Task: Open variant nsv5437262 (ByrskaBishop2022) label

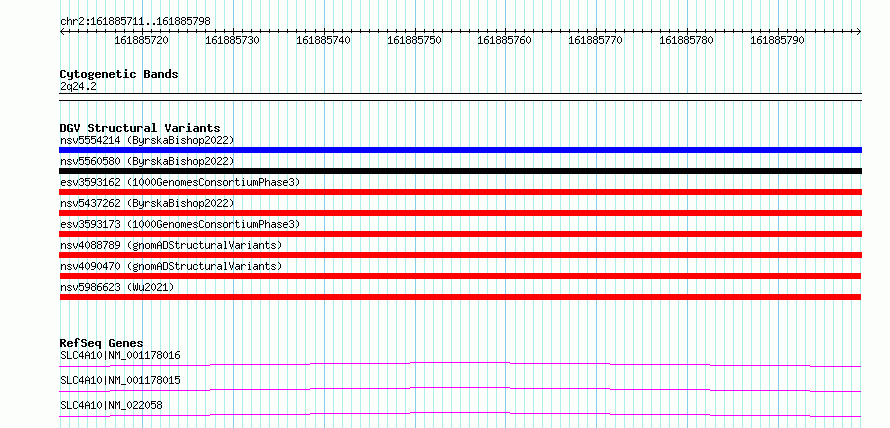Action: (147, 203)
